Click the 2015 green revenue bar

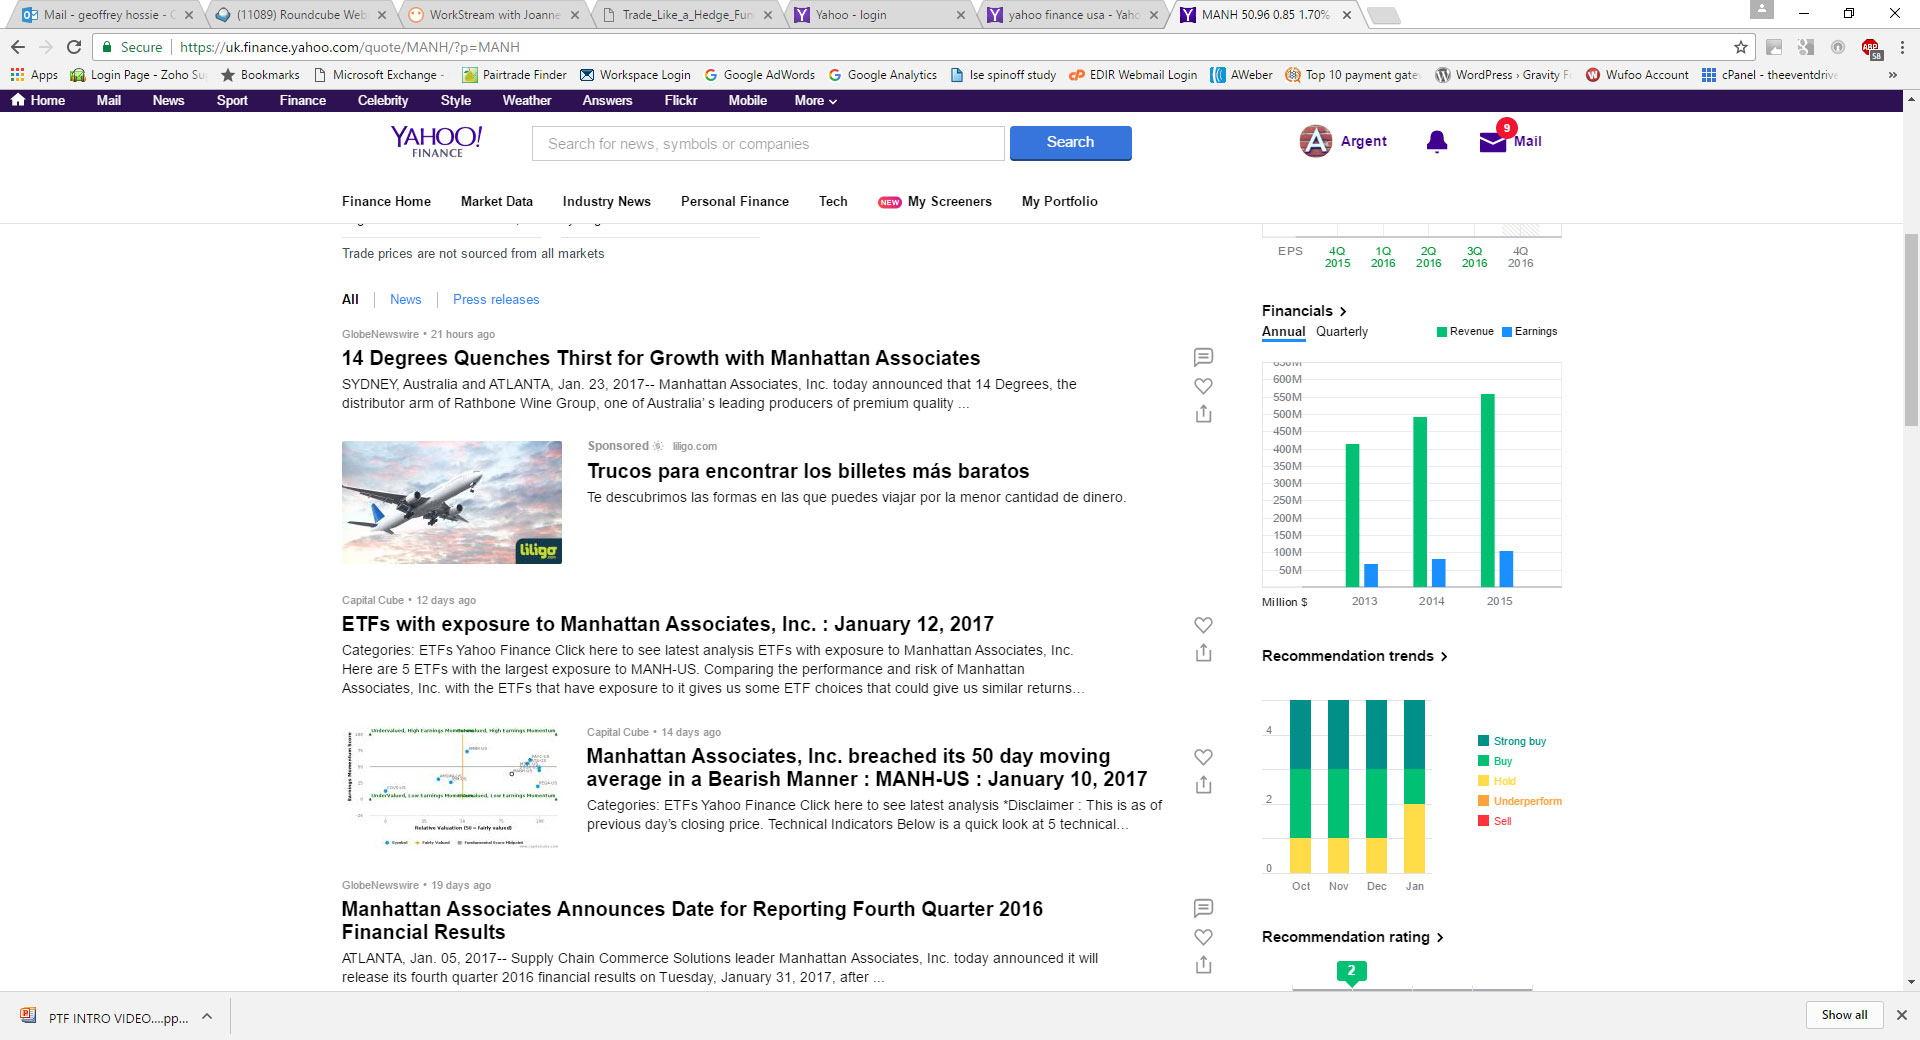1487,490
